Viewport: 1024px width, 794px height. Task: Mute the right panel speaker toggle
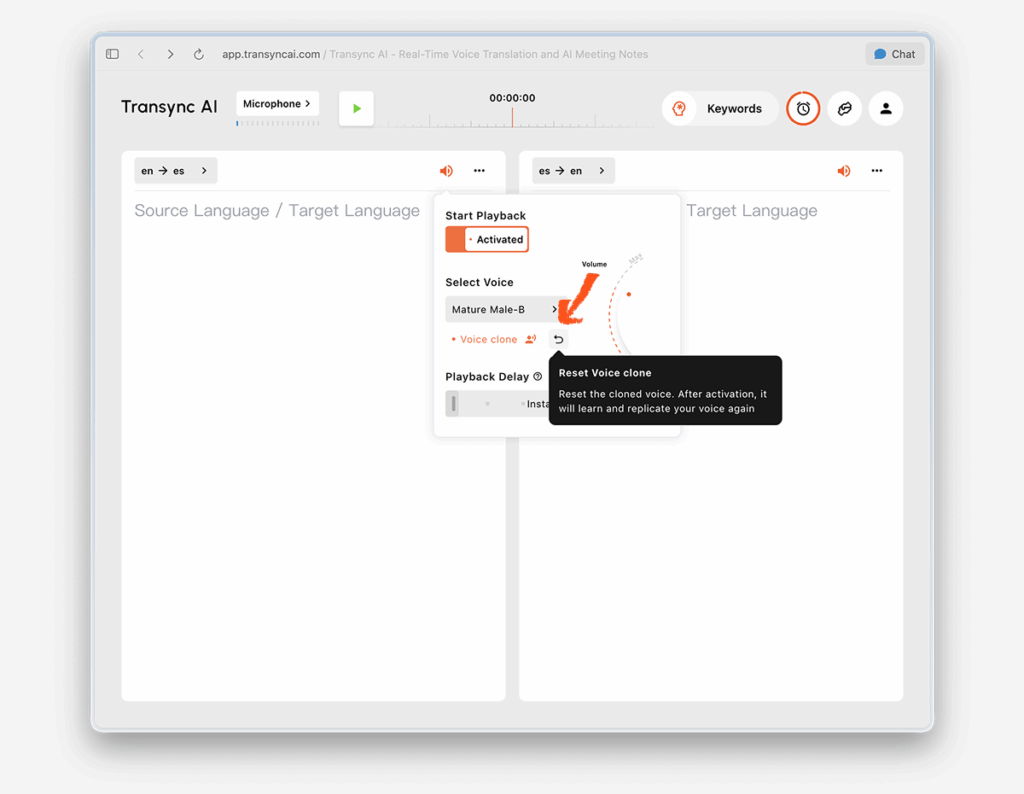pos(843,170)
